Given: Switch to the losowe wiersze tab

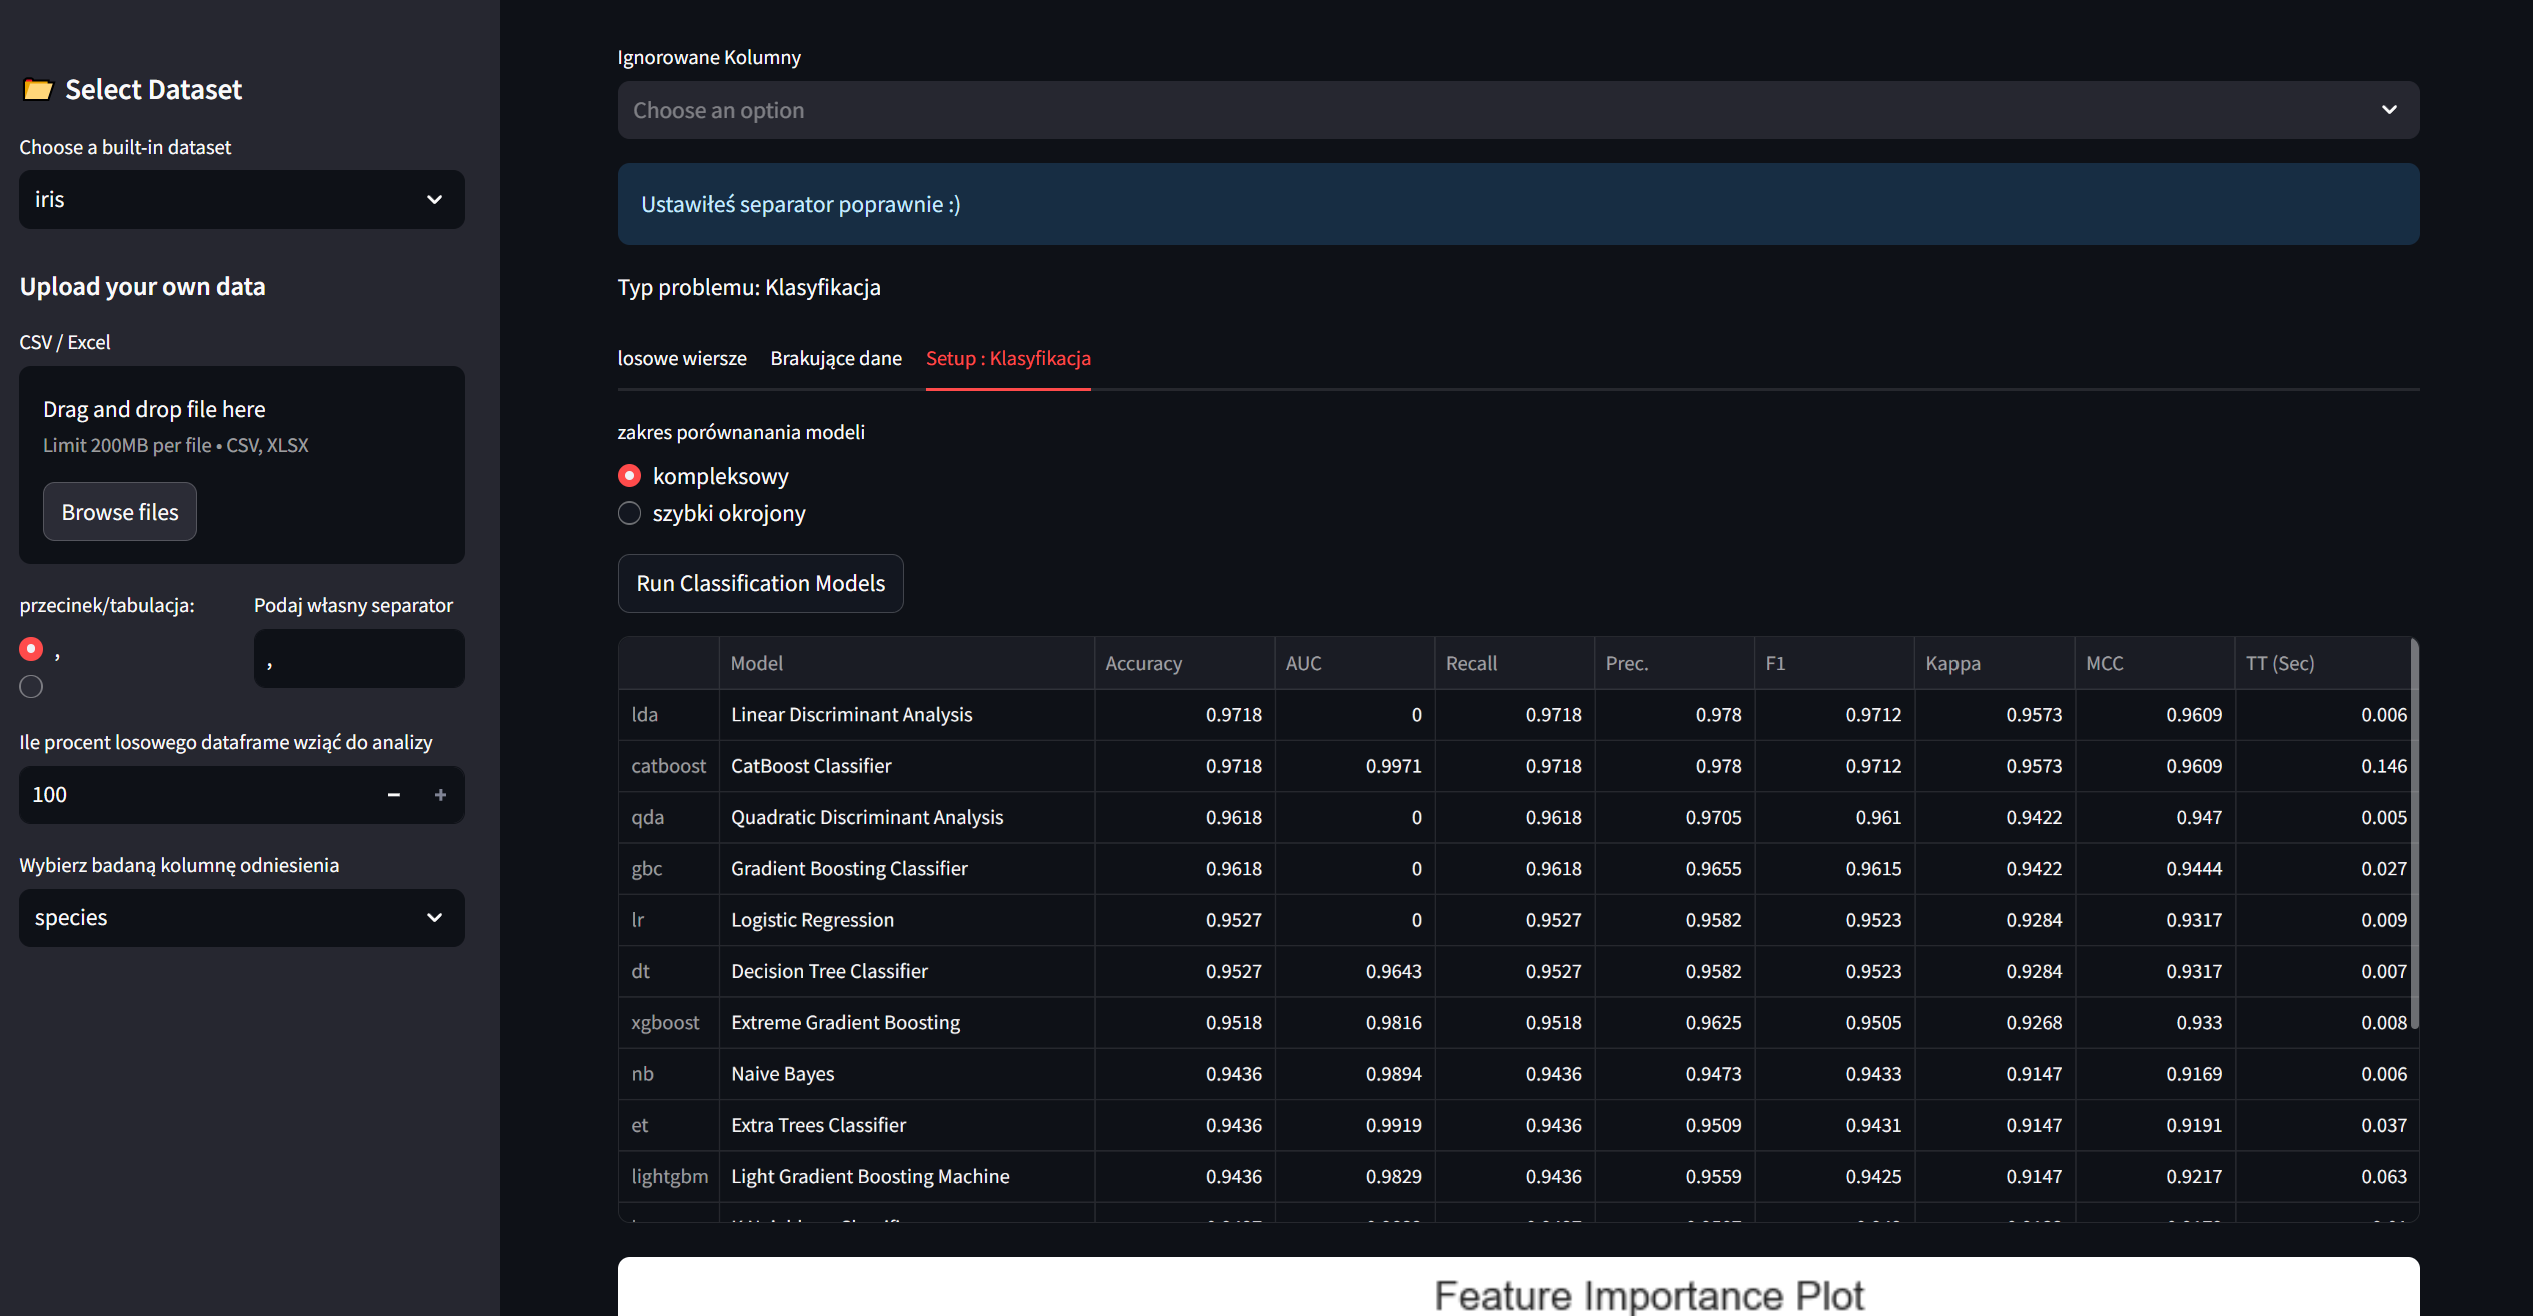Looking at the screenshot, I should tap(681, 358).
